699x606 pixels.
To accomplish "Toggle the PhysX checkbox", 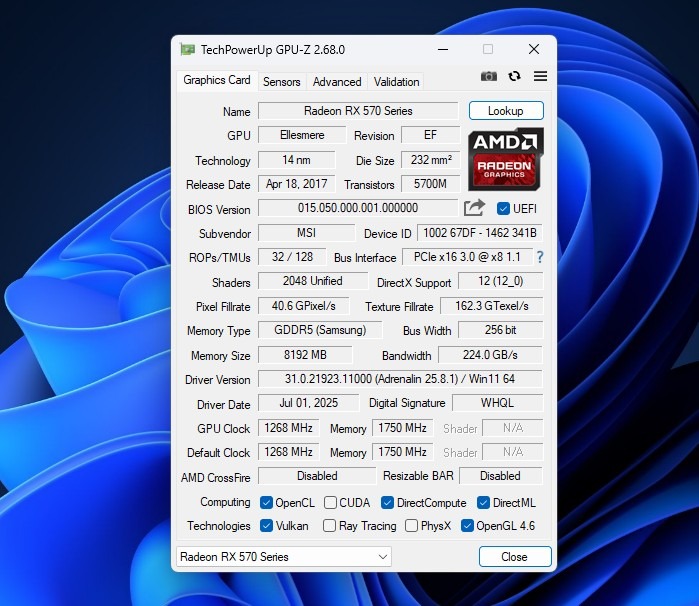I will (411, 525).
